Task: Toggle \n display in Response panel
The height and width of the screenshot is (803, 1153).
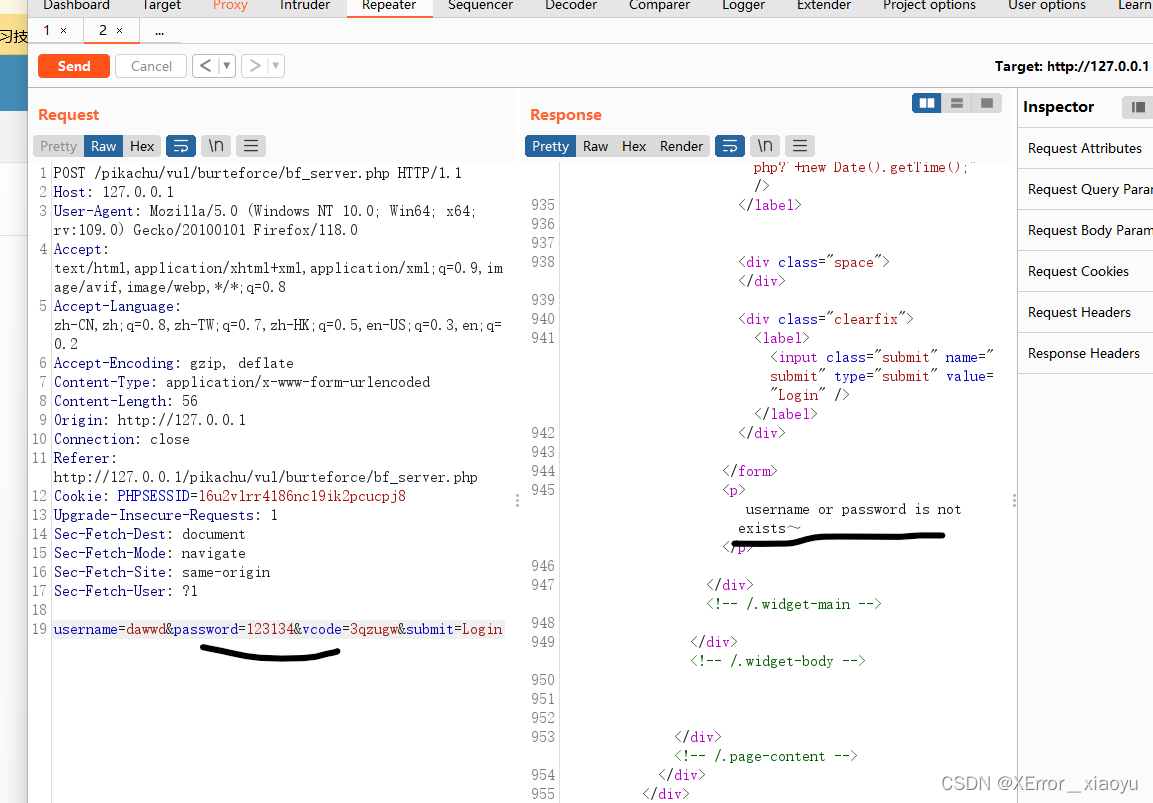Action: [x=765, y=146]
